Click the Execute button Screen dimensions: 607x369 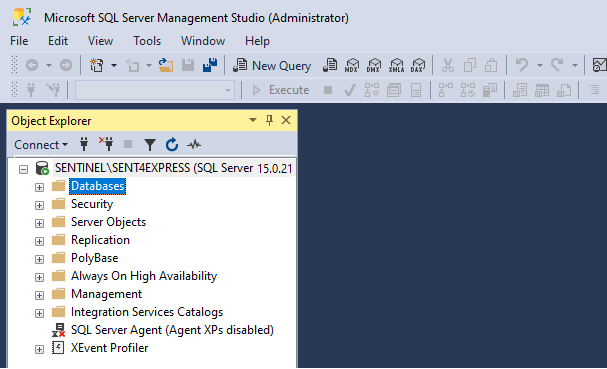(x=281, y=90)
